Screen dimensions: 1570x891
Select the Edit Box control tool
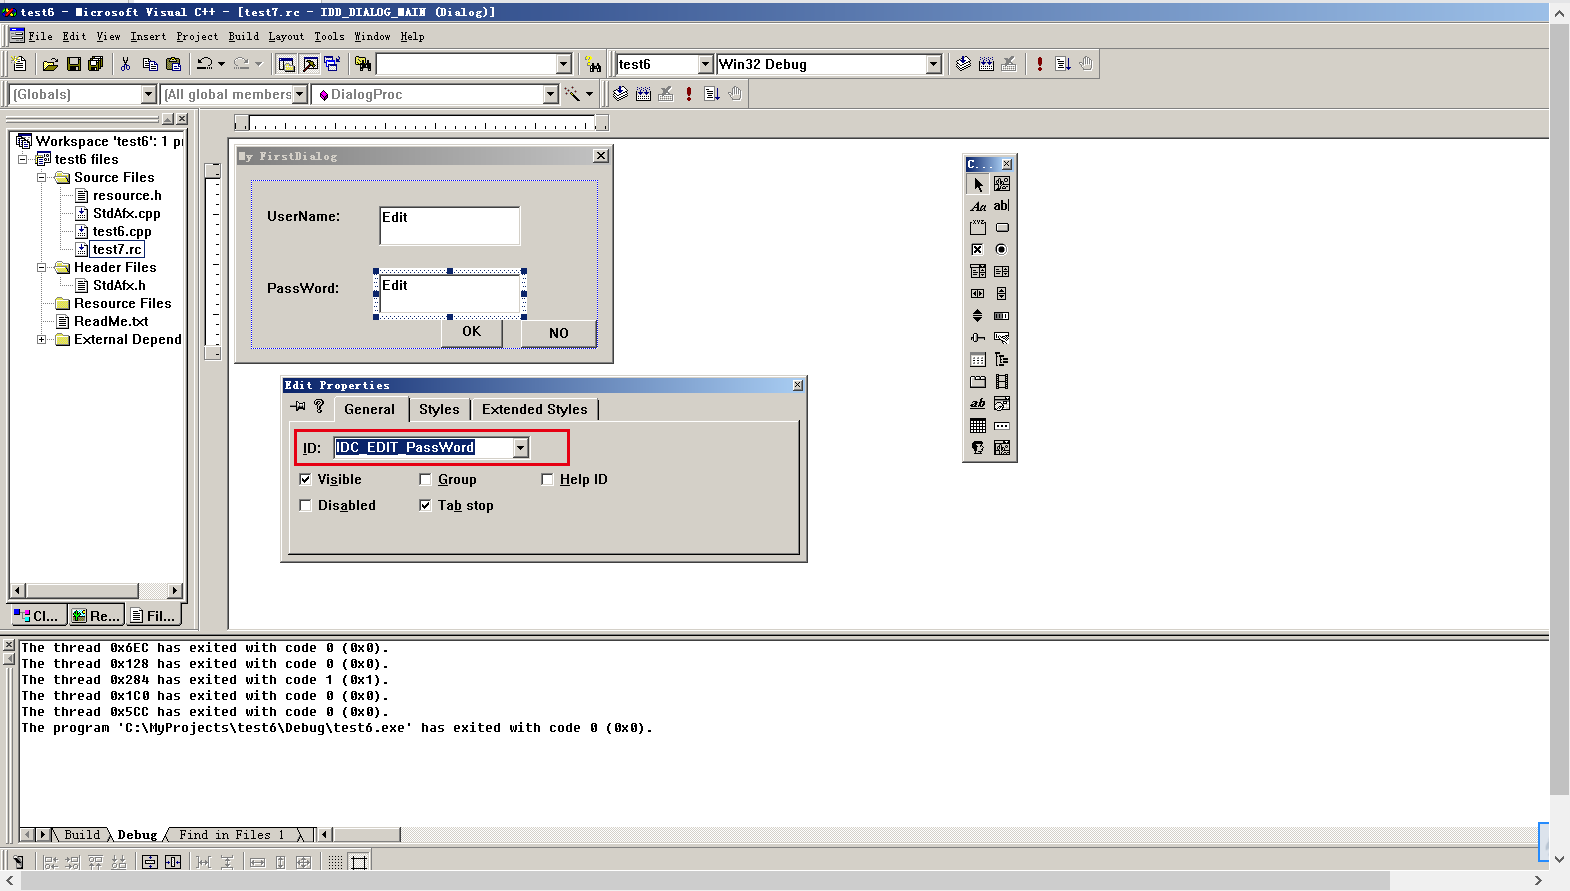point(1001,206)
